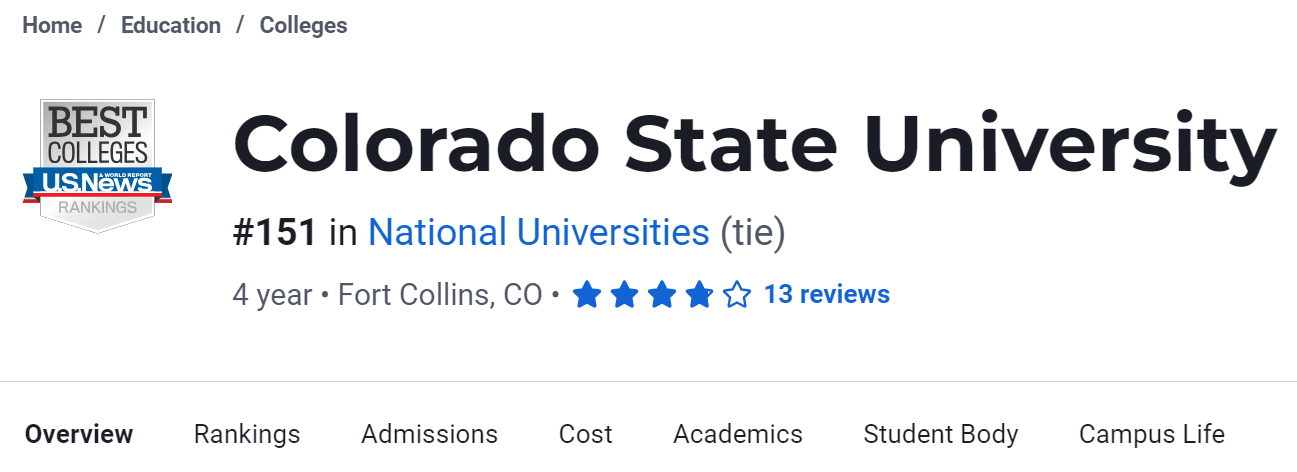
Task: Navigate to the Colleges breadcrumb
Action: coord(303,26)
